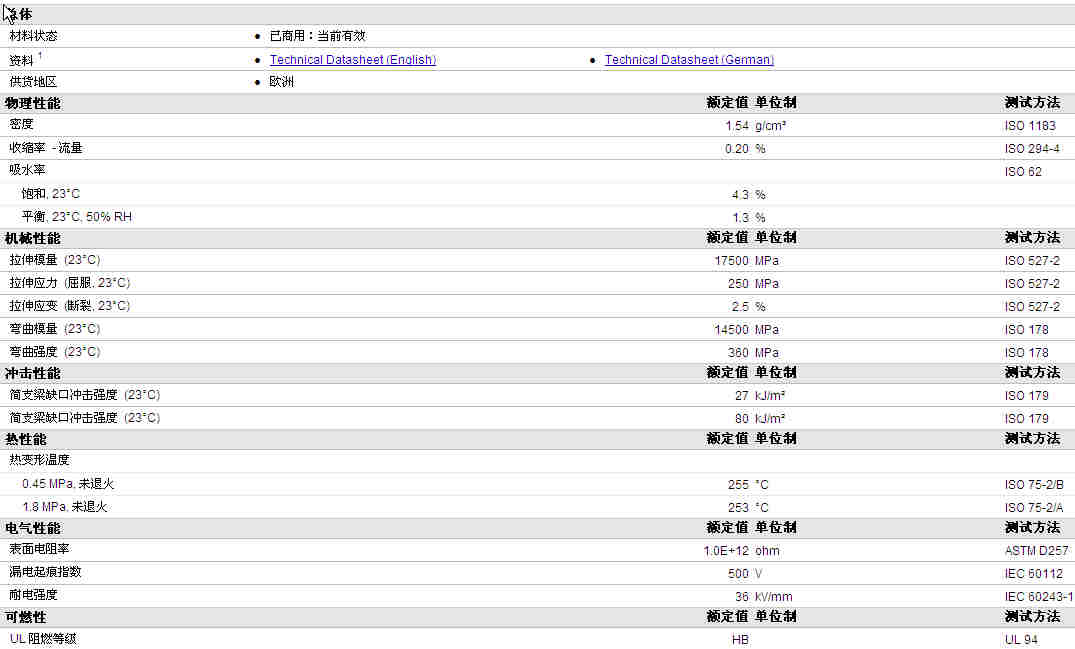The image size is (1075, 649).
Task: Select the 0.45 MPa, 未退火 sub-row
Action: point(68,484)
